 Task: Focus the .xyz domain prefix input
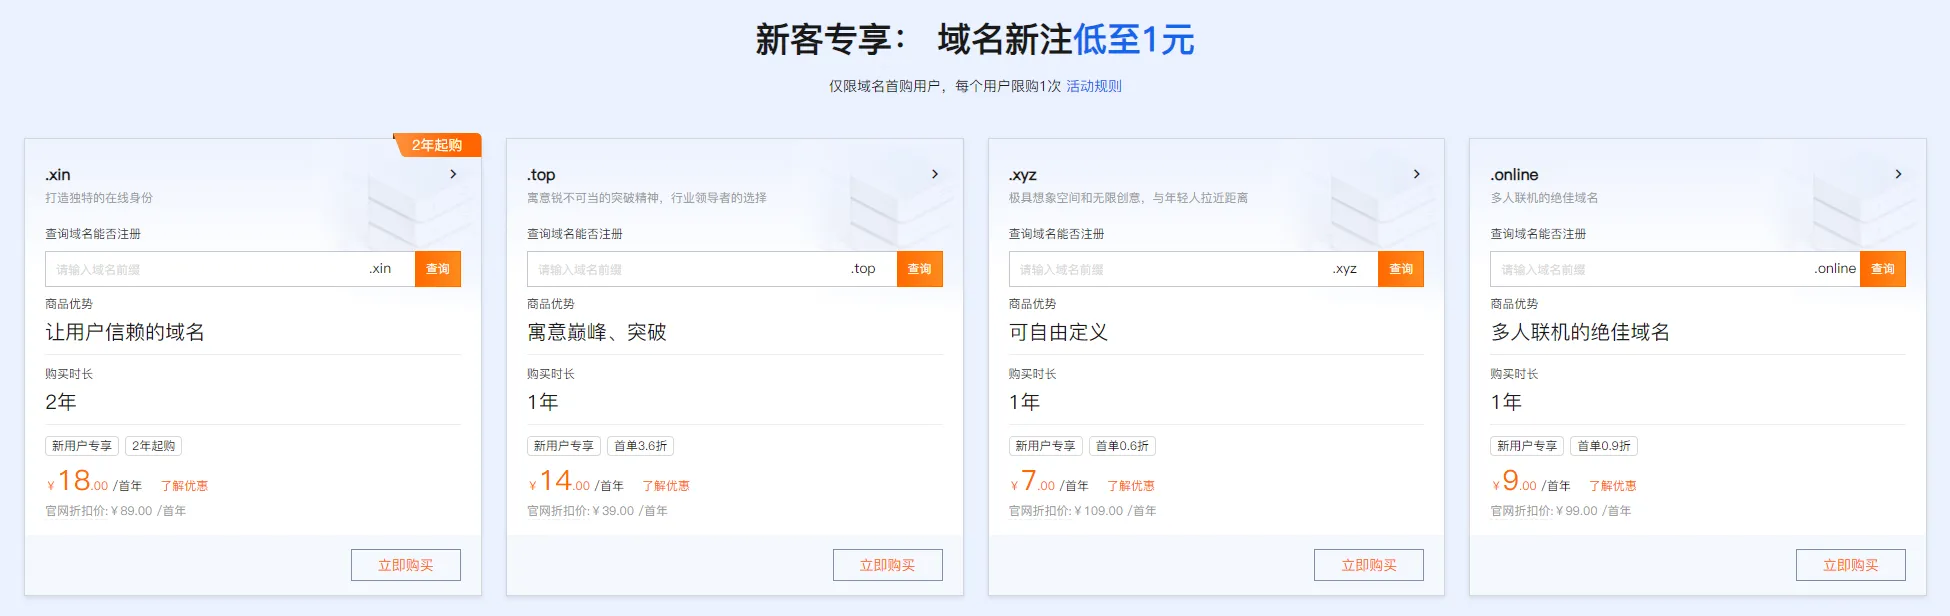1193,269
